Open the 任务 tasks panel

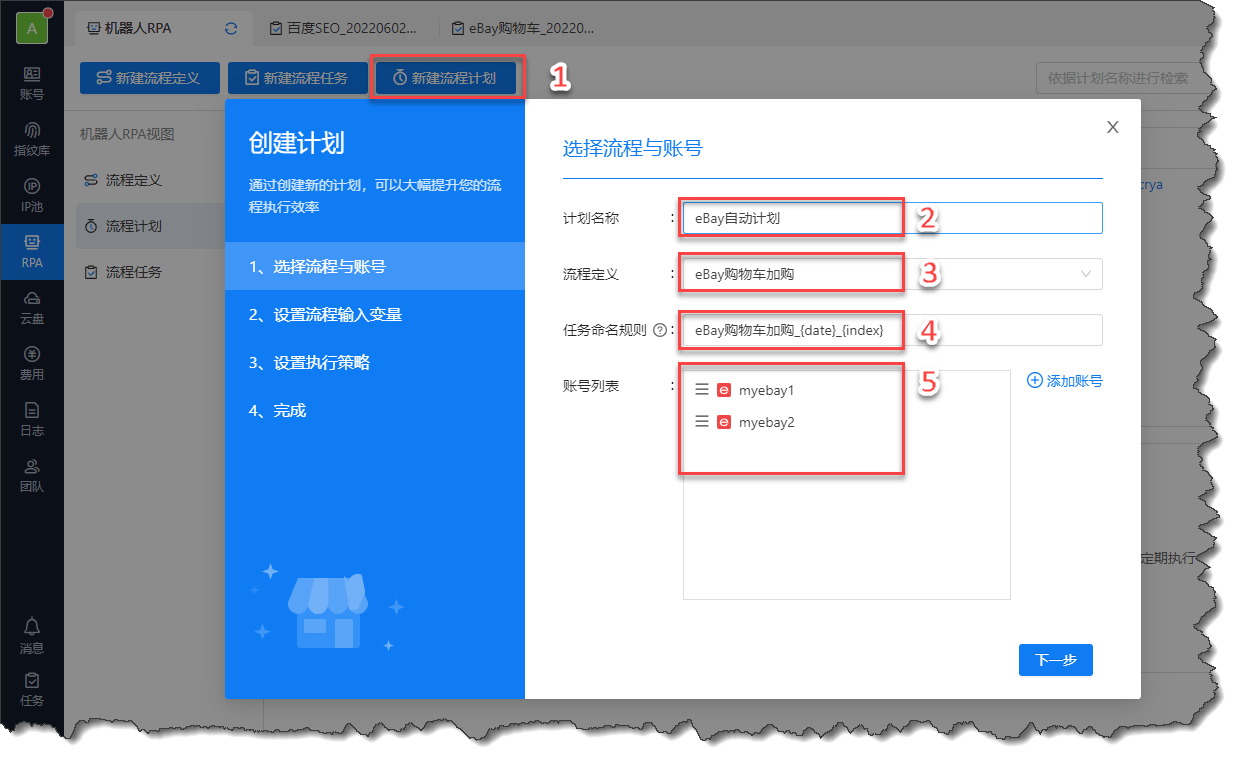pyautogui.click(x=32, y=688)
